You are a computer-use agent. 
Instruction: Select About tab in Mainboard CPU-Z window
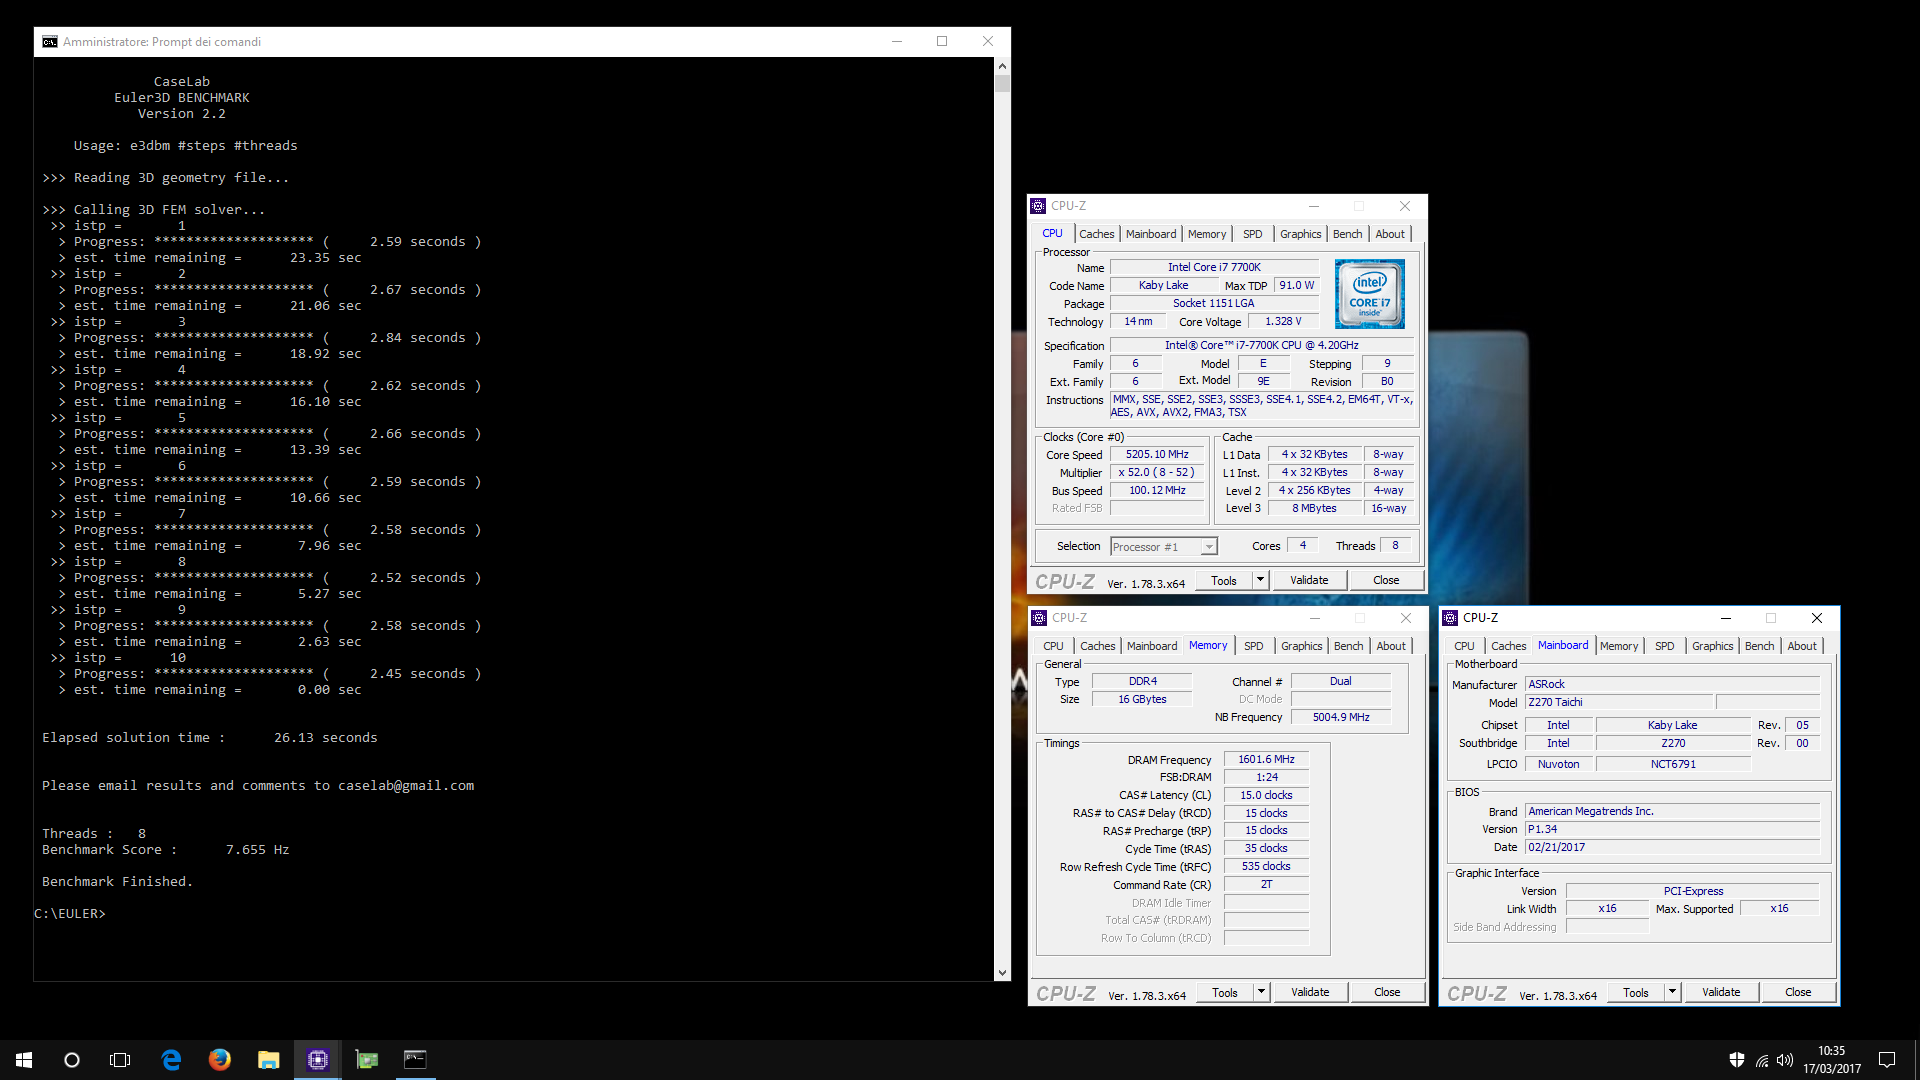click(x=1802, y=646)
